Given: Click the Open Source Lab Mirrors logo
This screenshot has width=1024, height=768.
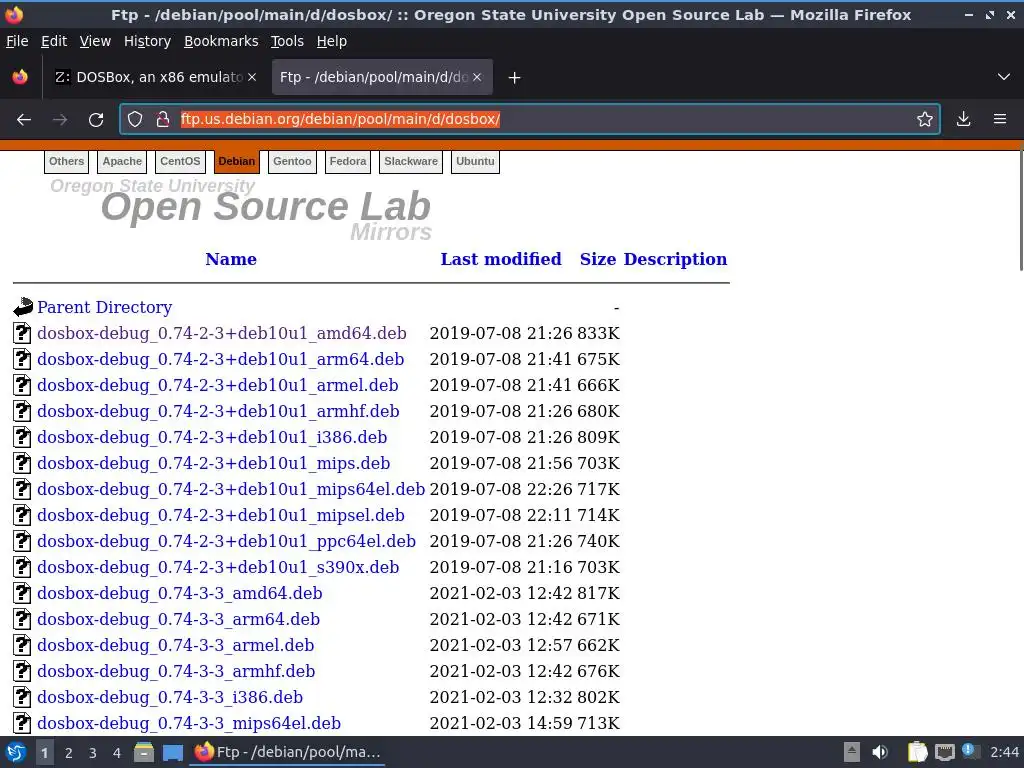Looking at the screenshot, I should tap(242, 209).
